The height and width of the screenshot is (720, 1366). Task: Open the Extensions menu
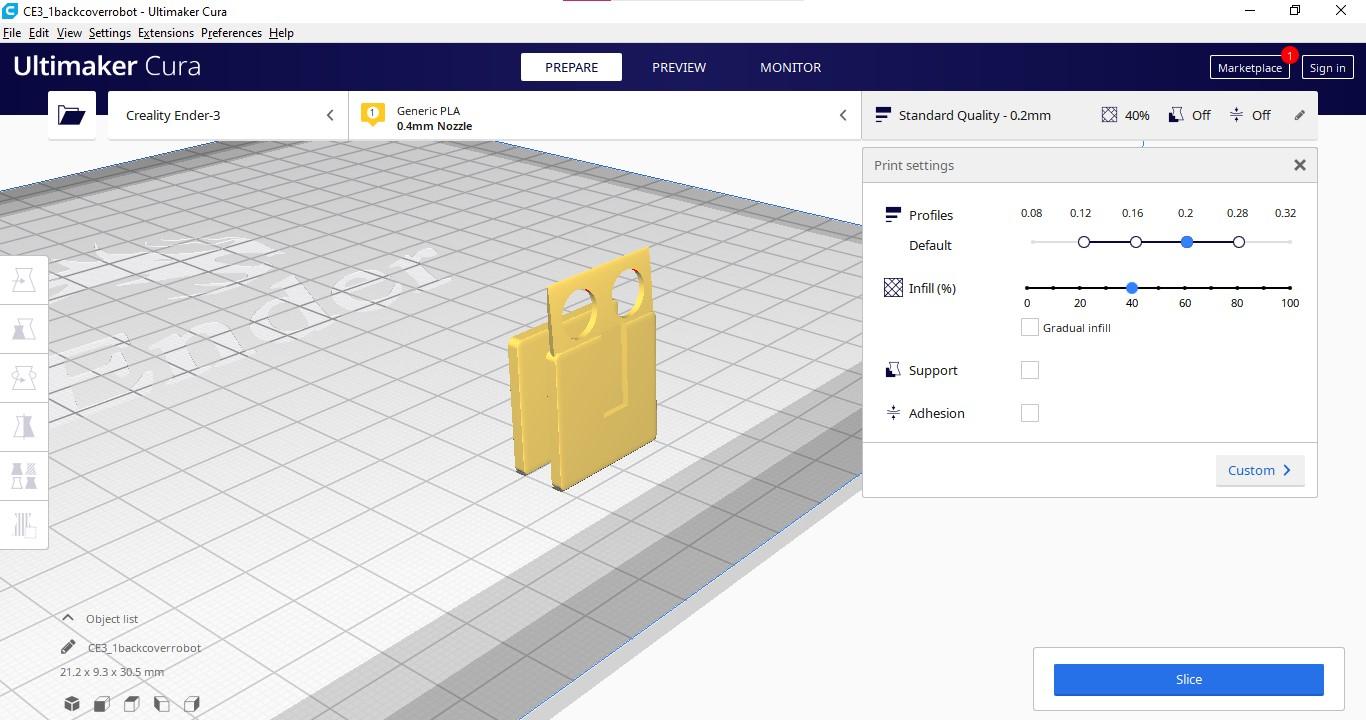(x=166, y=33)
